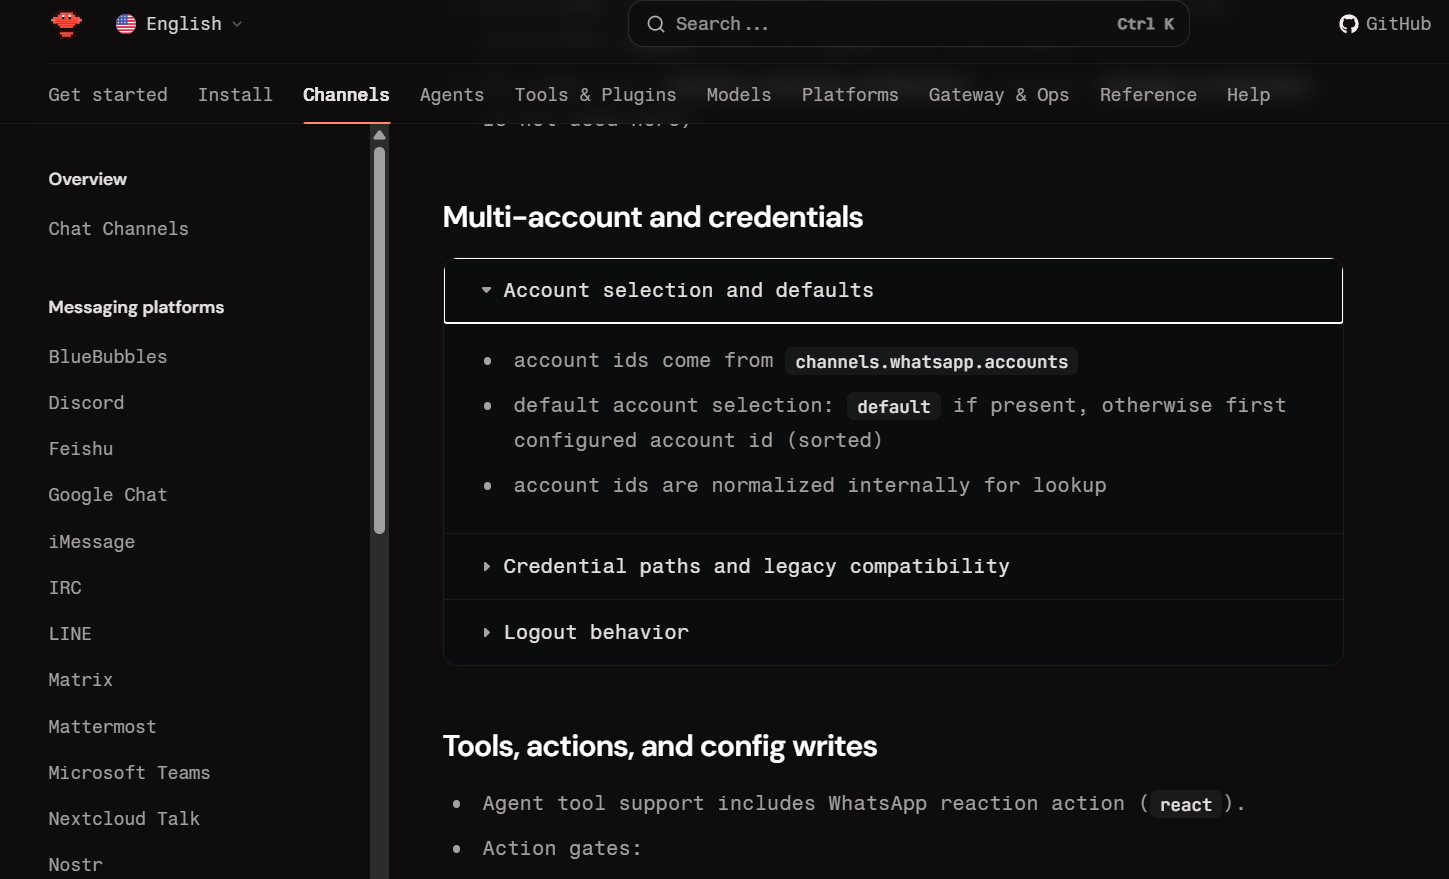Click the channels.whatsapp.accounts code label
1449x879 pixels.
pyautogui.click(x=932, y=362)
